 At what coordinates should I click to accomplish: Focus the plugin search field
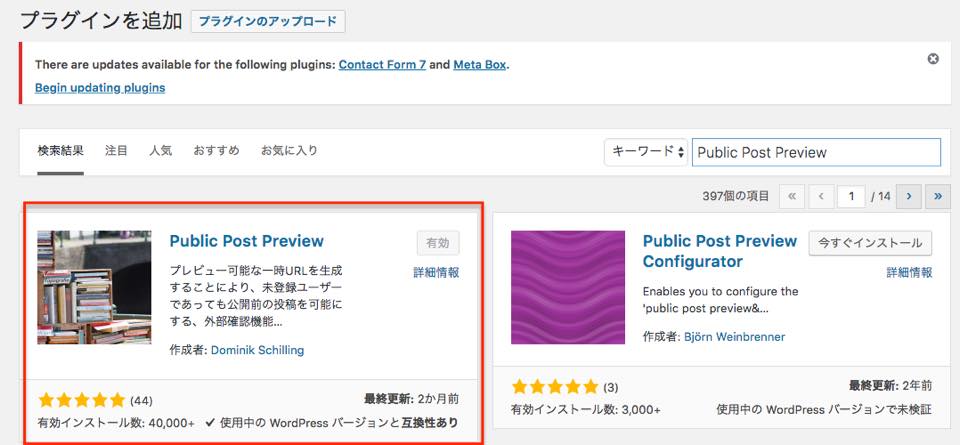click(x=816, y=152)
